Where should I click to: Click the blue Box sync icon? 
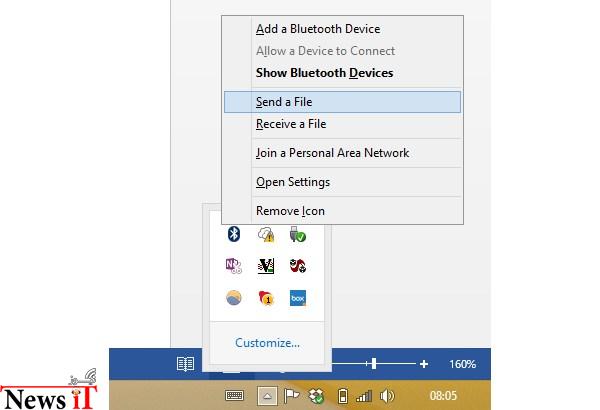coord(298,298)
